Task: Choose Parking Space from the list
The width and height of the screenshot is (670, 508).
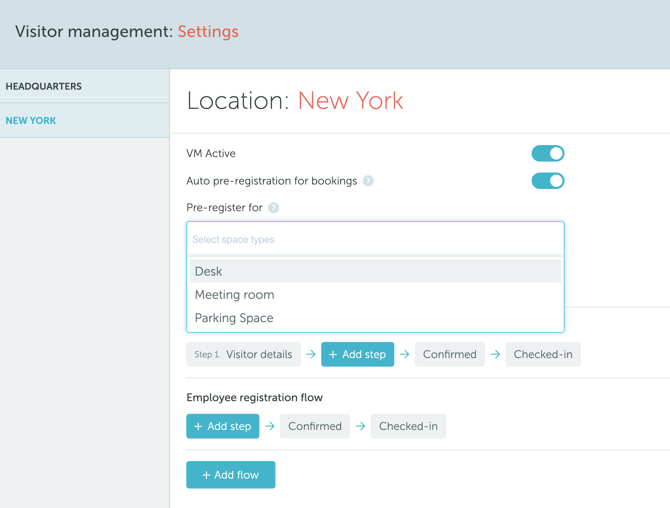Action: coord(375,318)
